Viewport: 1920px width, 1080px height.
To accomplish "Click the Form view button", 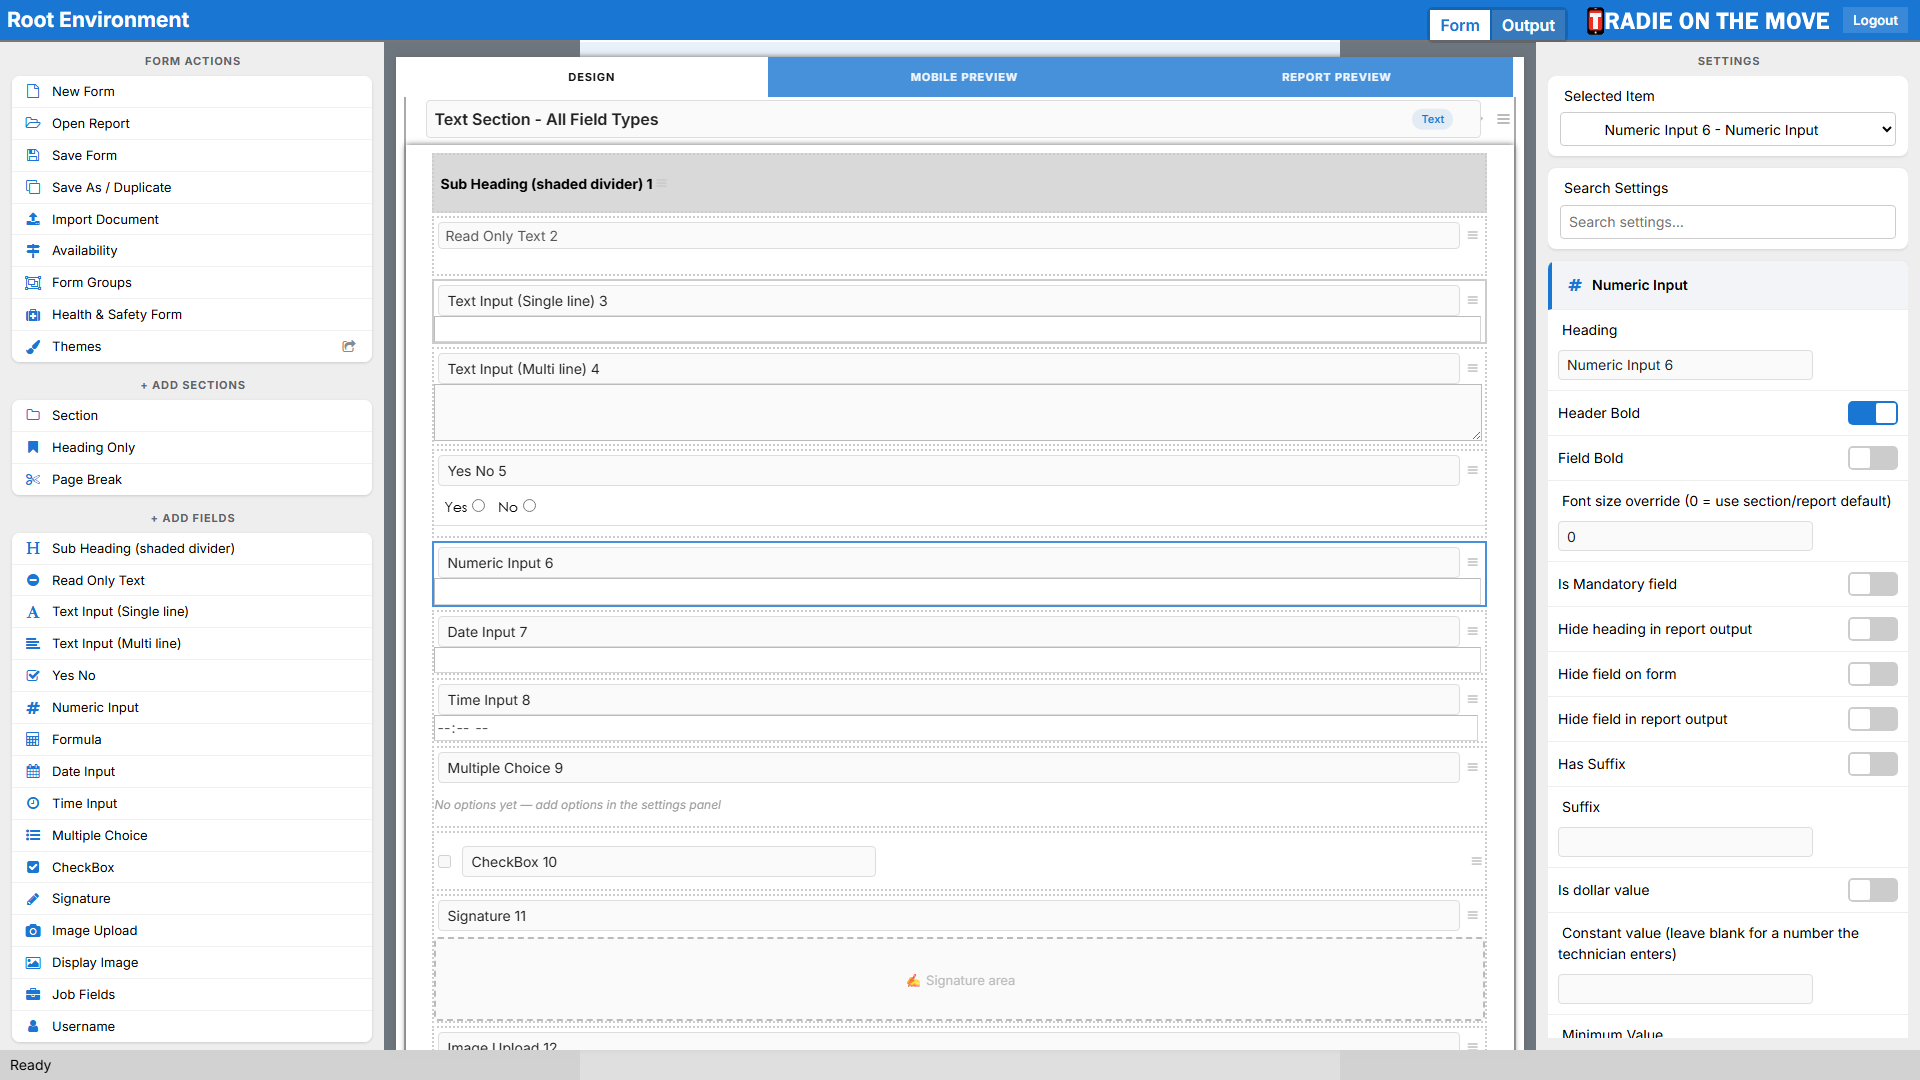I will coord(1460,25).
